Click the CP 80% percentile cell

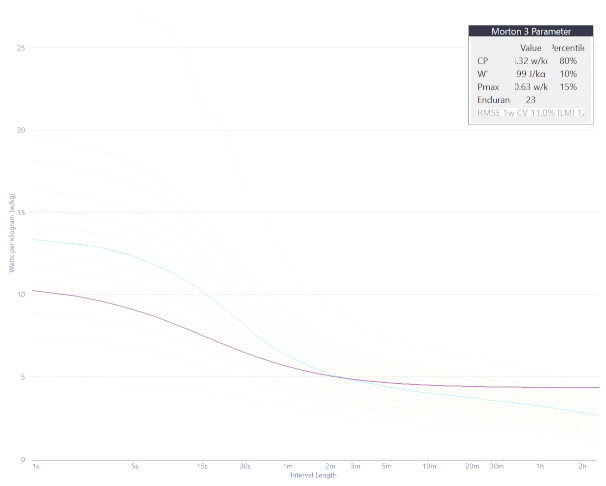coord(568,61)
